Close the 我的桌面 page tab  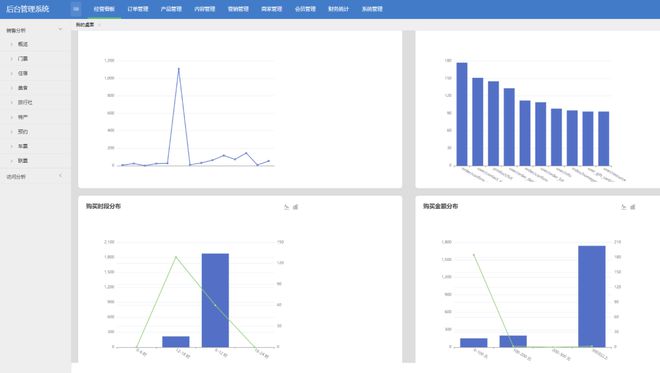99,25
